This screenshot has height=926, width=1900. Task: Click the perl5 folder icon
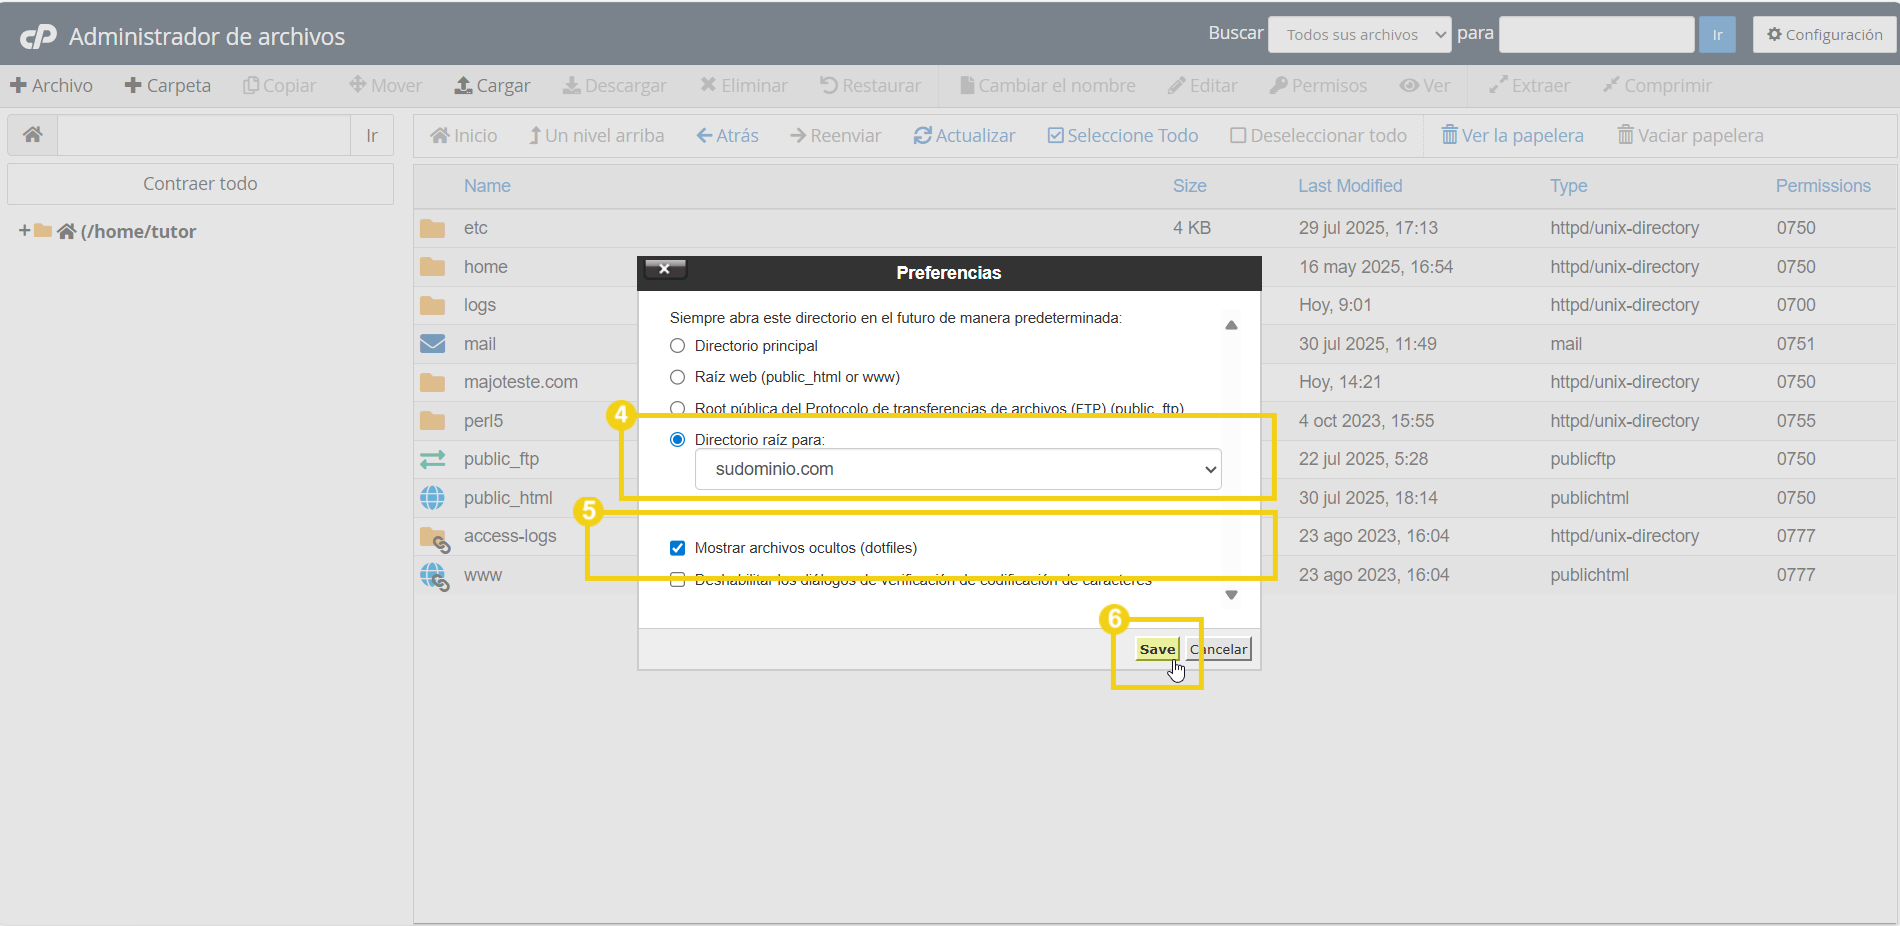(432, 421)
